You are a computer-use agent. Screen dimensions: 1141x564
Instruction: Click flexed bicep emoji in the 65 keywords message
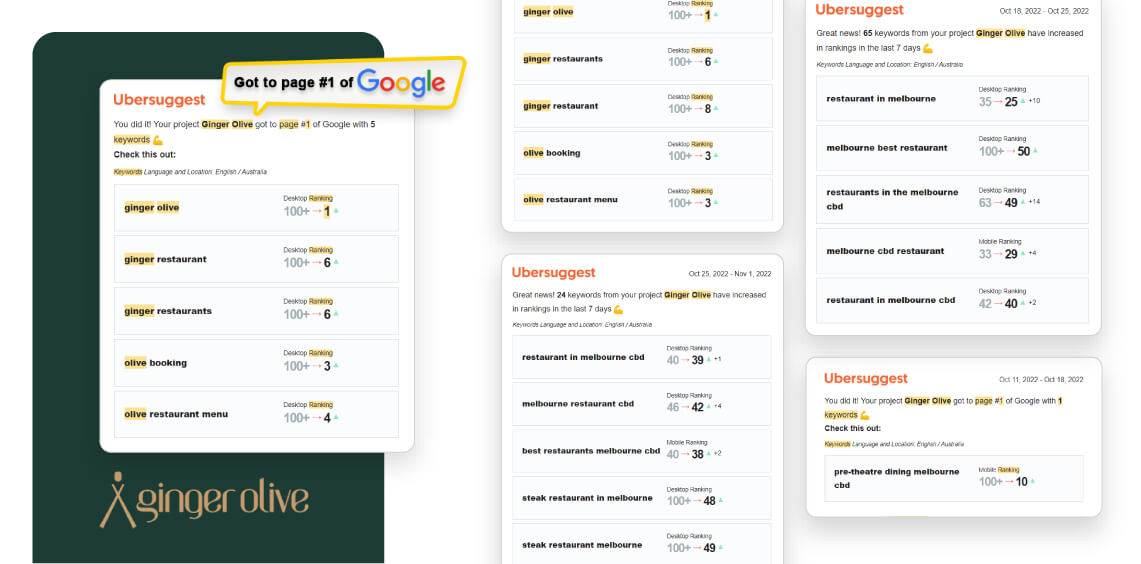tap(927, 48)
